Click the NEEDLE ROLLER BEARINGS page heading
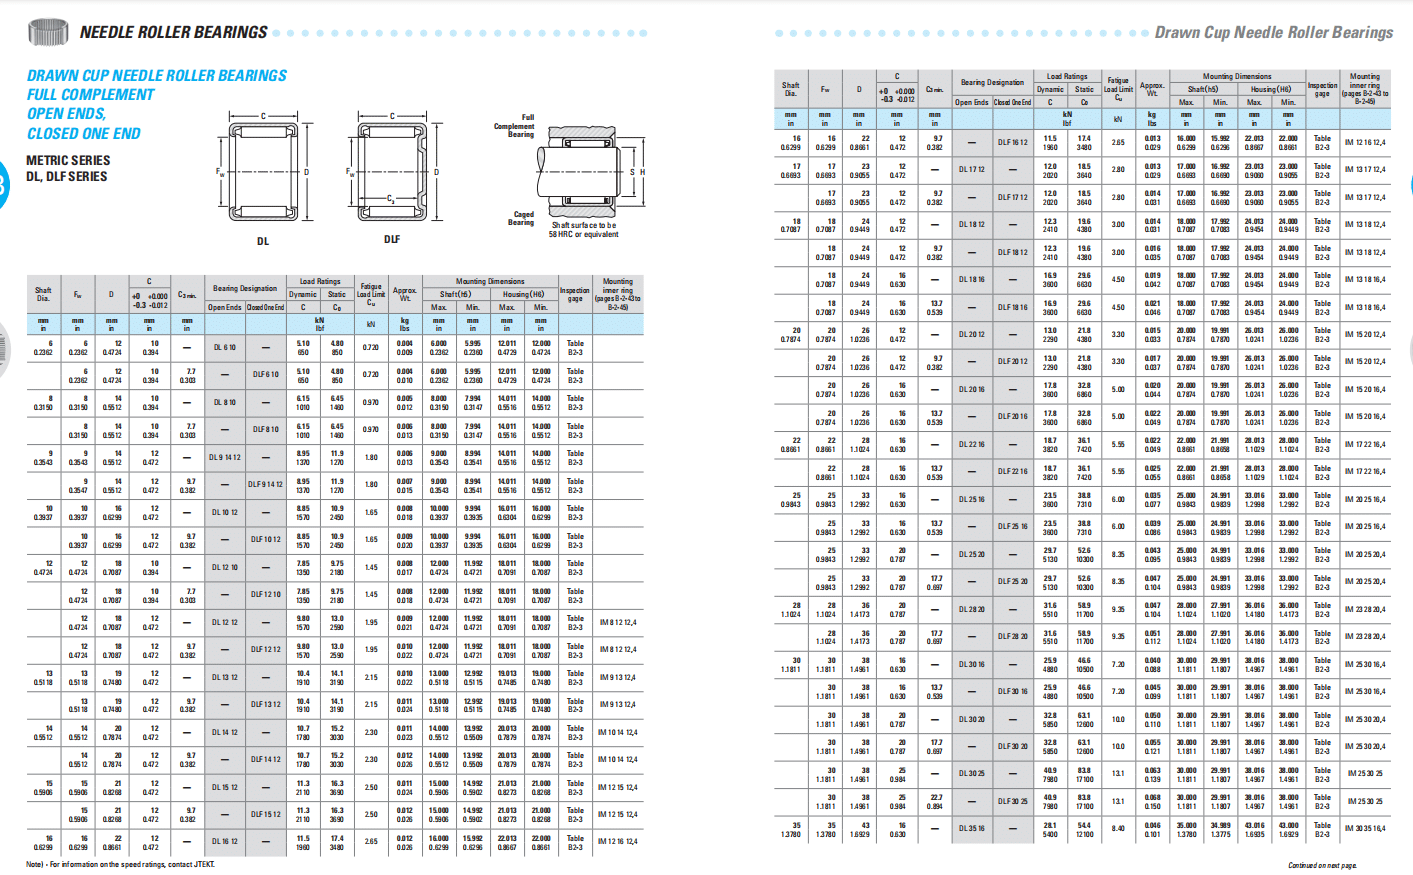Screen dimensions: 1413x875 [x=173, y=32]
